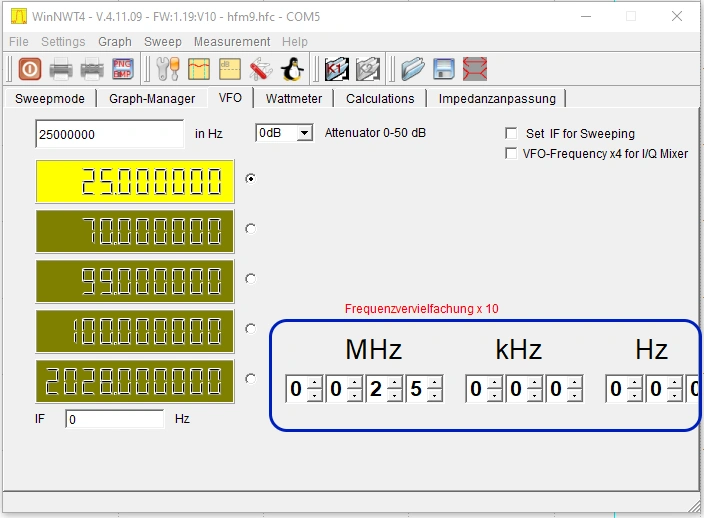The width and height of the screenshot is (705, 519).
Task: Switch to the Wattmeter tab
Action: [x=294, y=98]
